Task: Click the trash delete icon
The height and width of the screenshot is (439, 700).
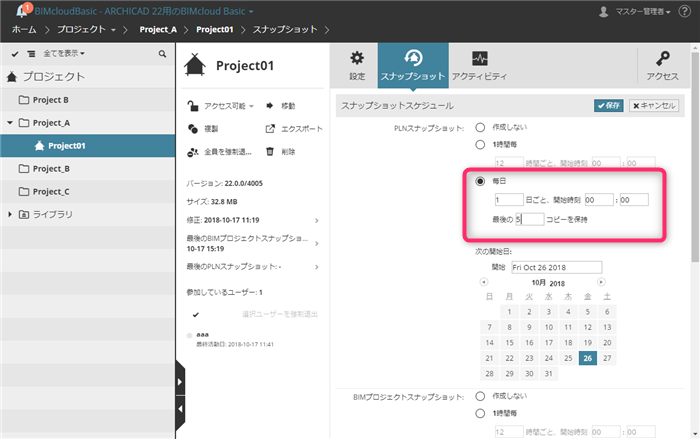Action: (x=270, y=151)
